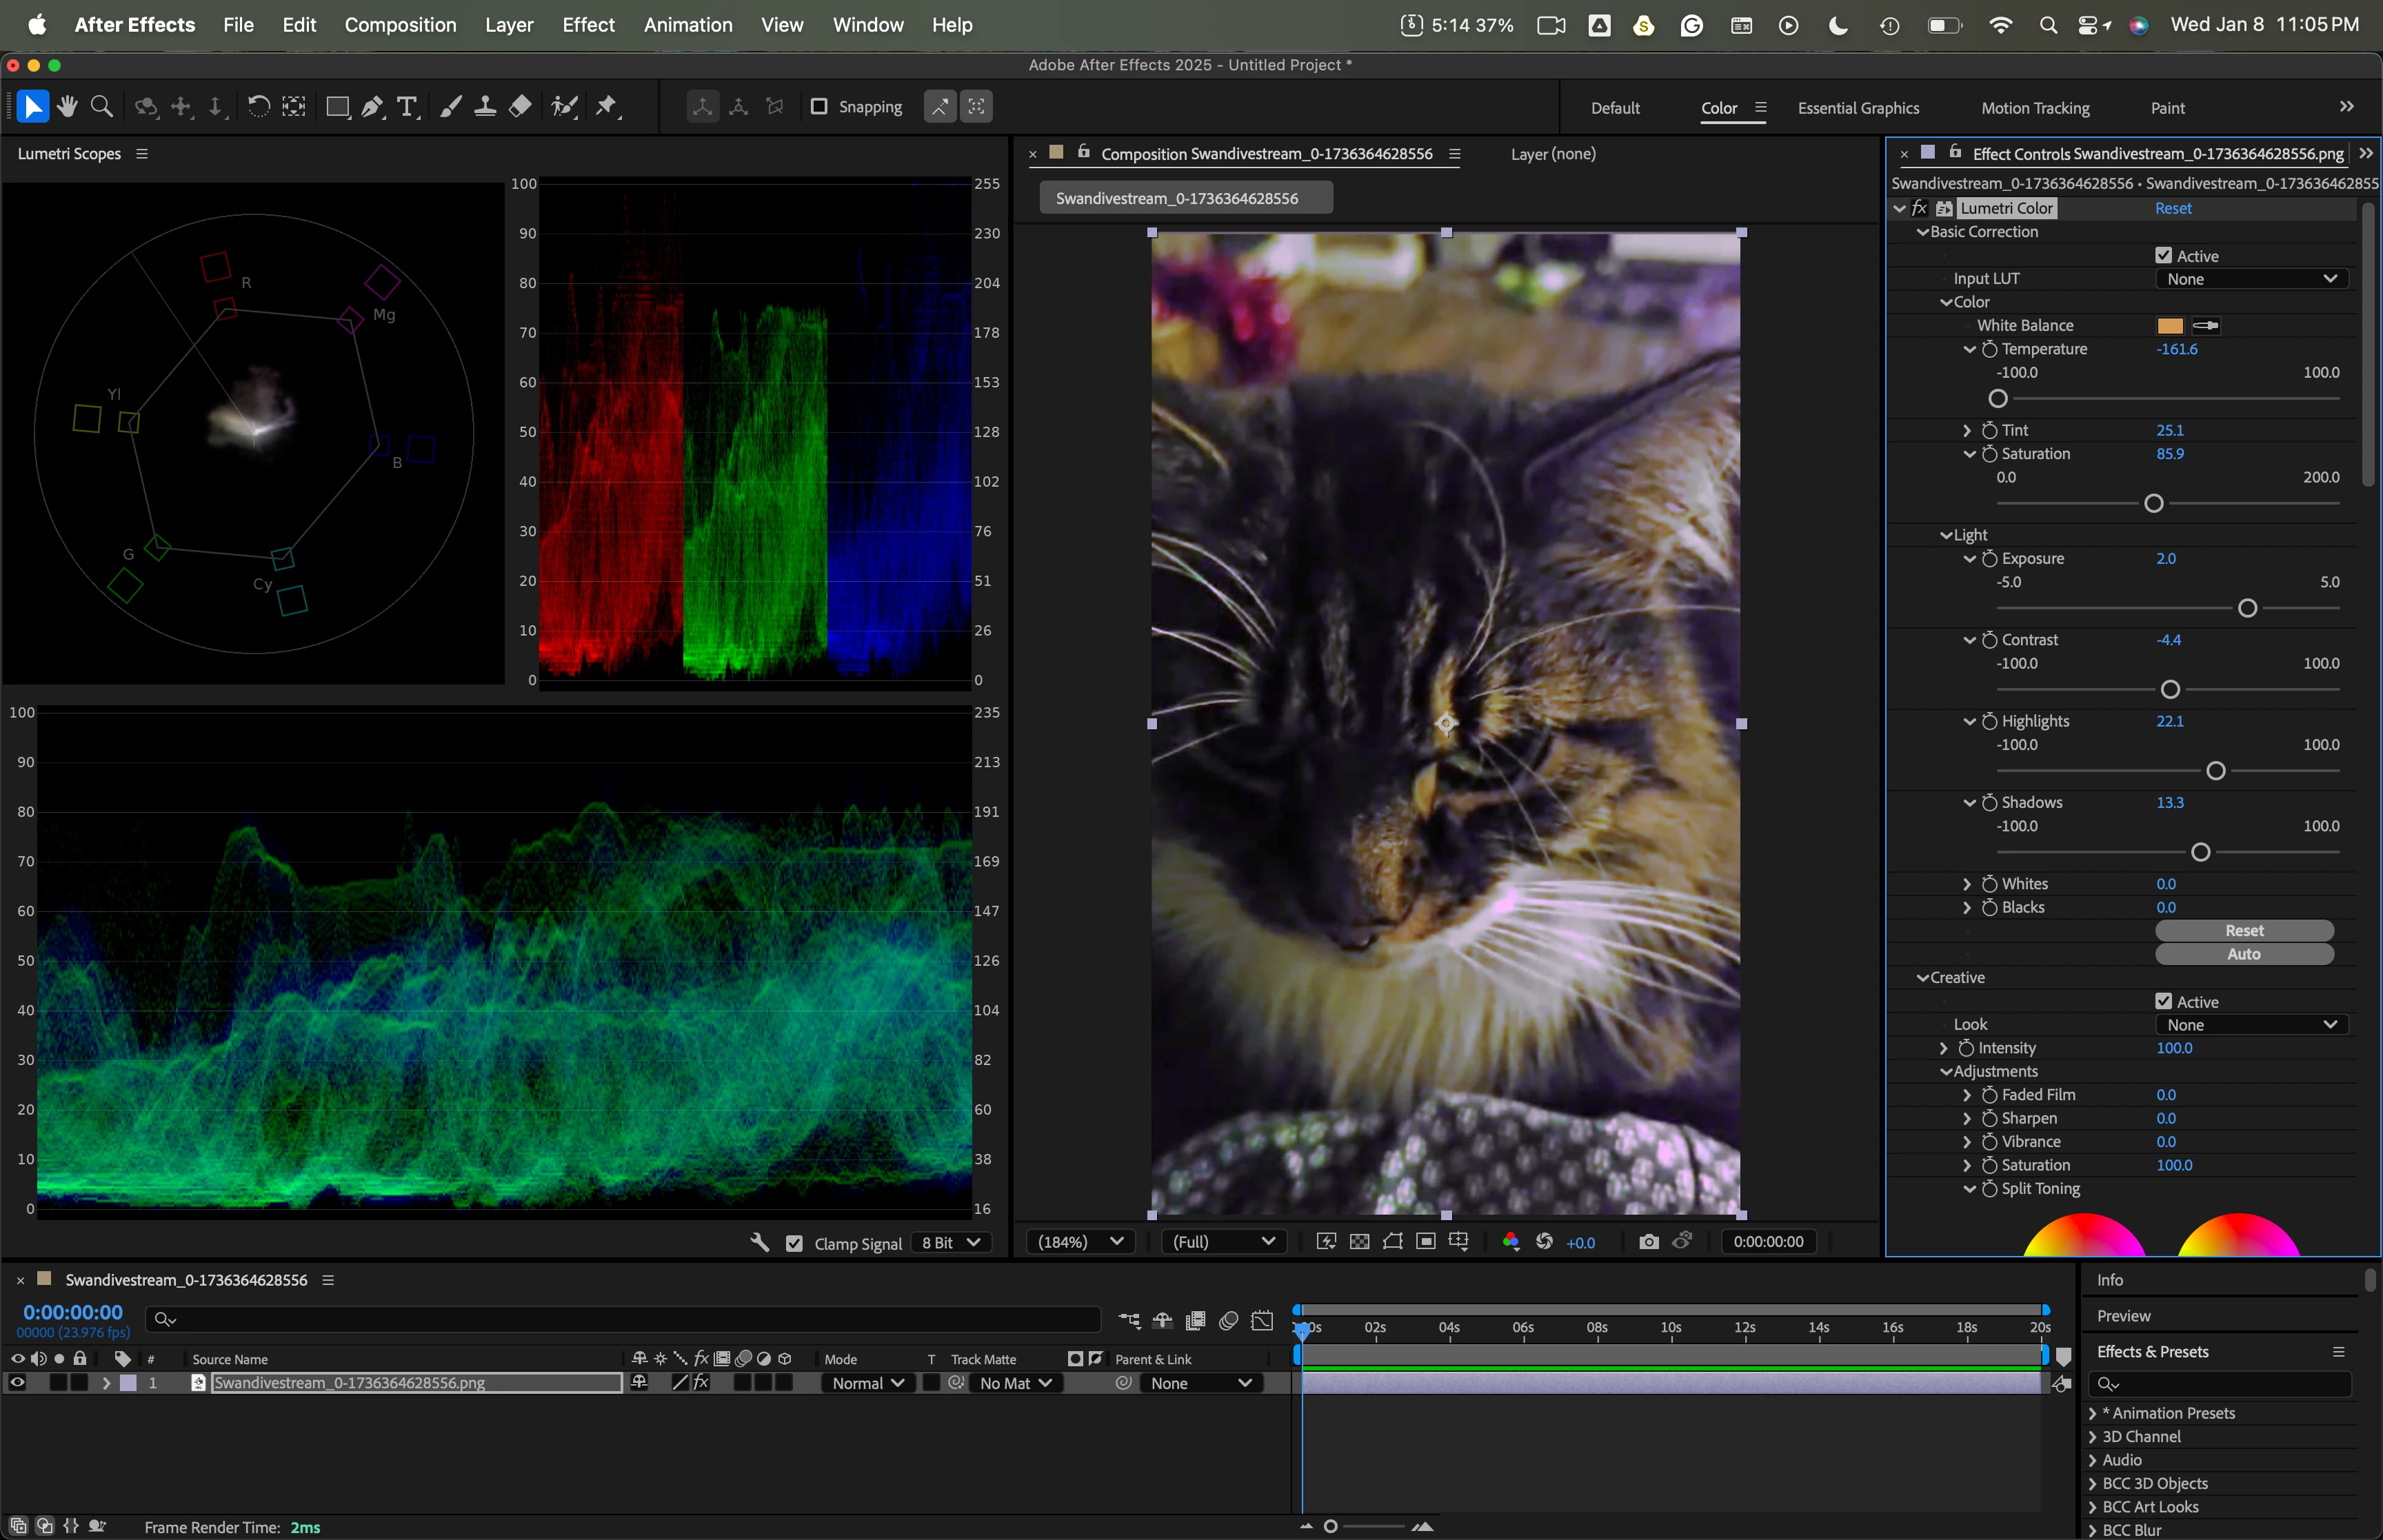Click the Exposure slider handle
This screenshot has height=1540, width=2383.
click(2247, 608)
